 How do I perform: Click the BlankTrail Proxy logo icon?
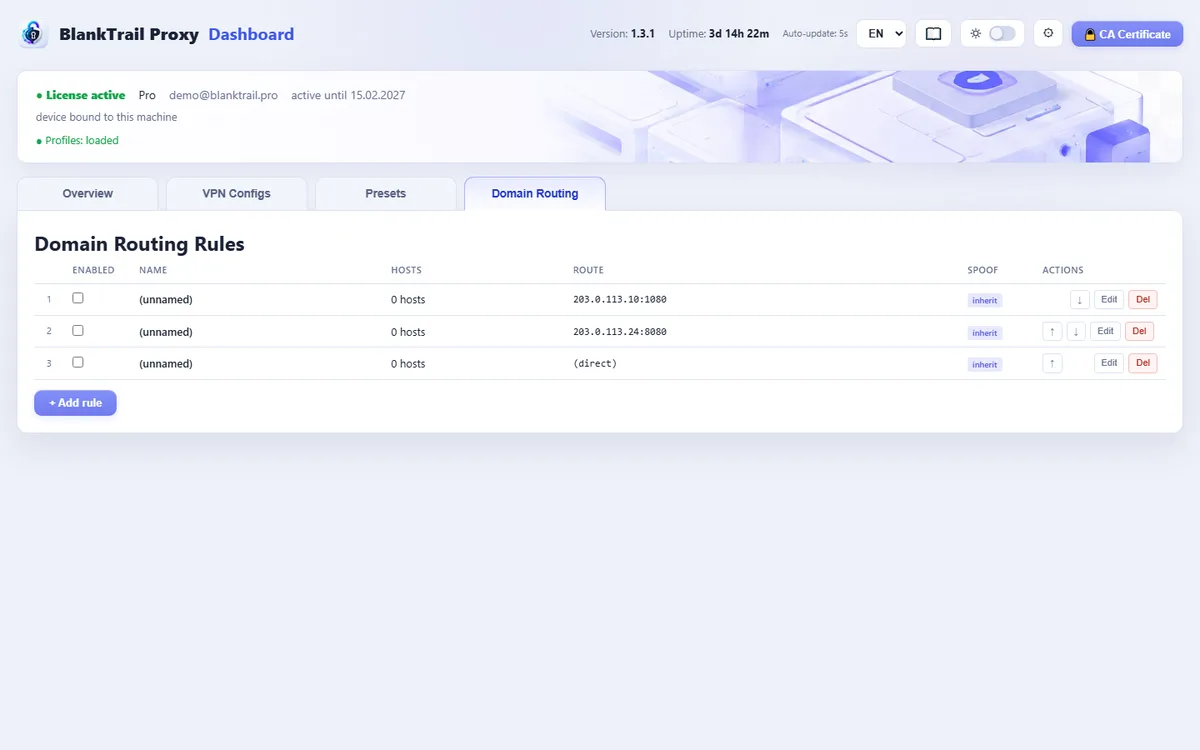(x=33, y=34)
